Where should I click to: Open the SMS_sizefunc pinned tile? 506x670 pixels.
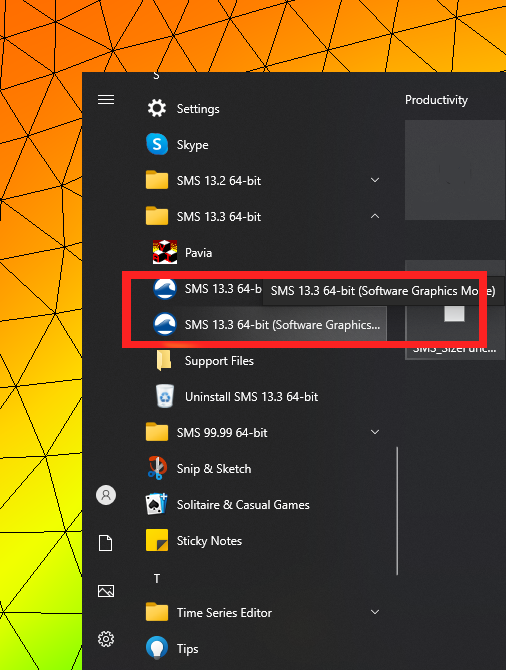455,310
